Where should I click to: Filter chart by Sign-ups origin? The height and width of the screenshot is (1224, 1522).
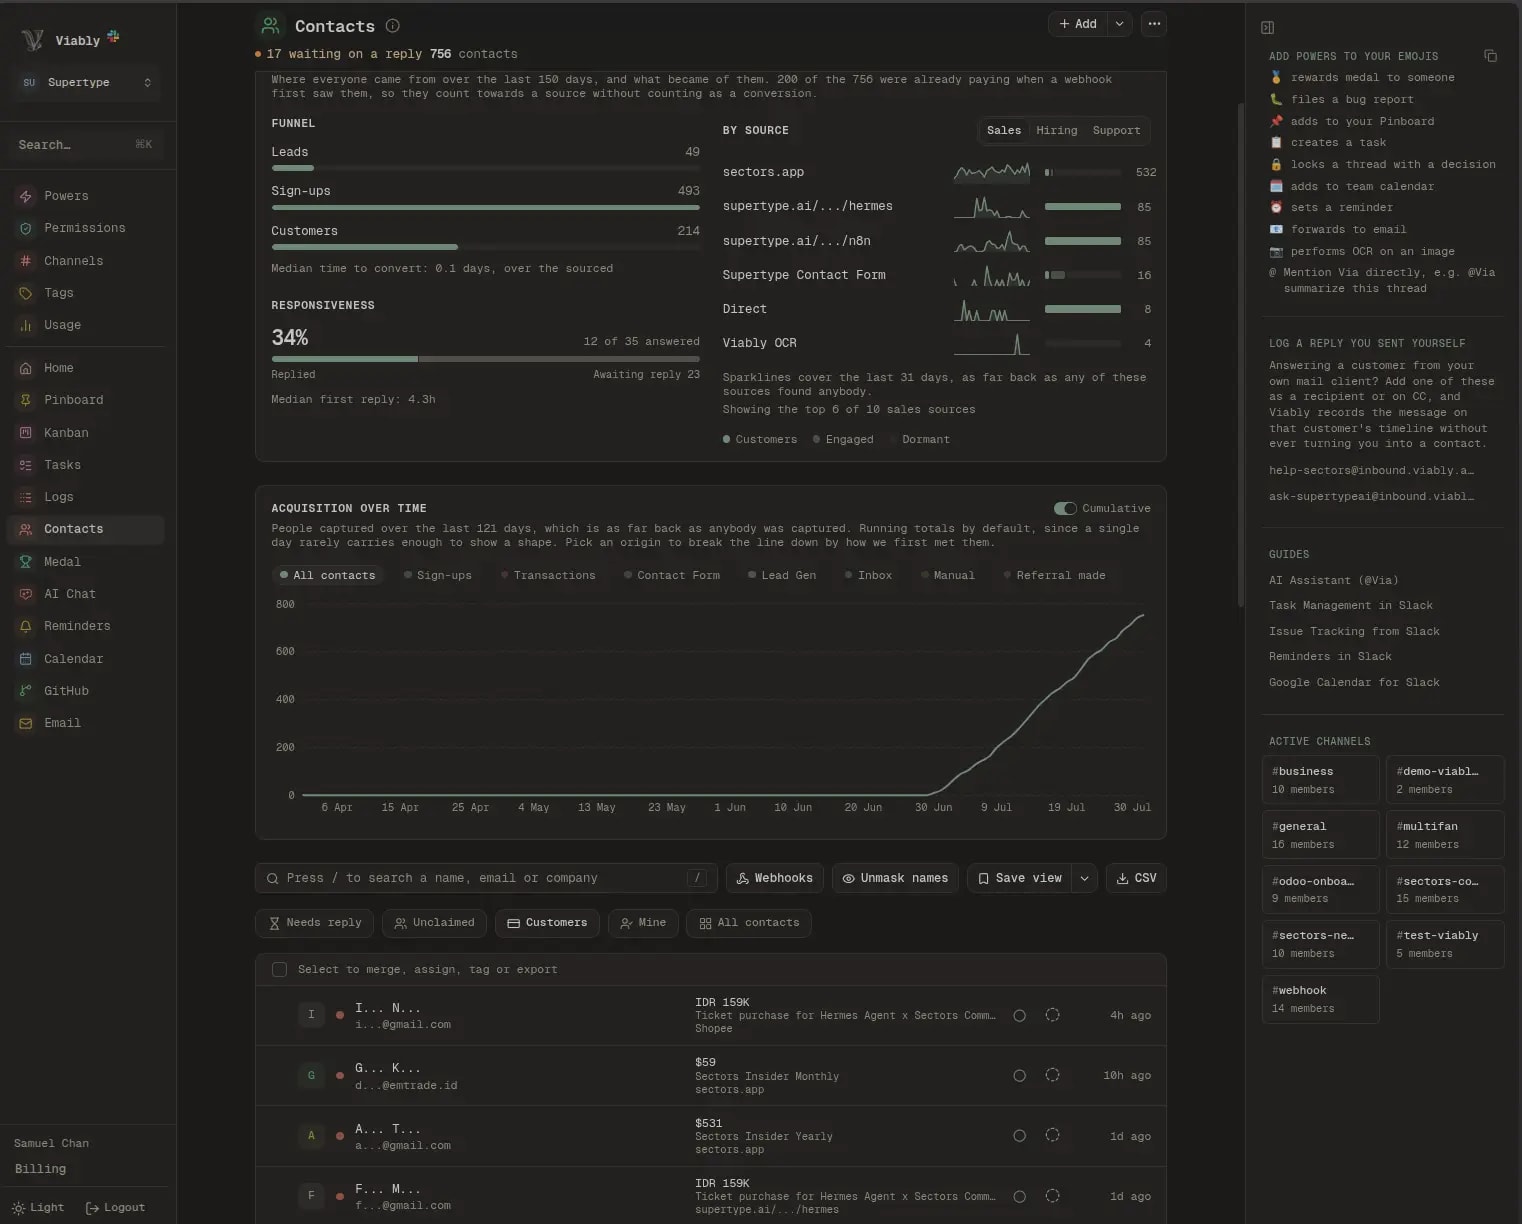[x=438, y=576]
